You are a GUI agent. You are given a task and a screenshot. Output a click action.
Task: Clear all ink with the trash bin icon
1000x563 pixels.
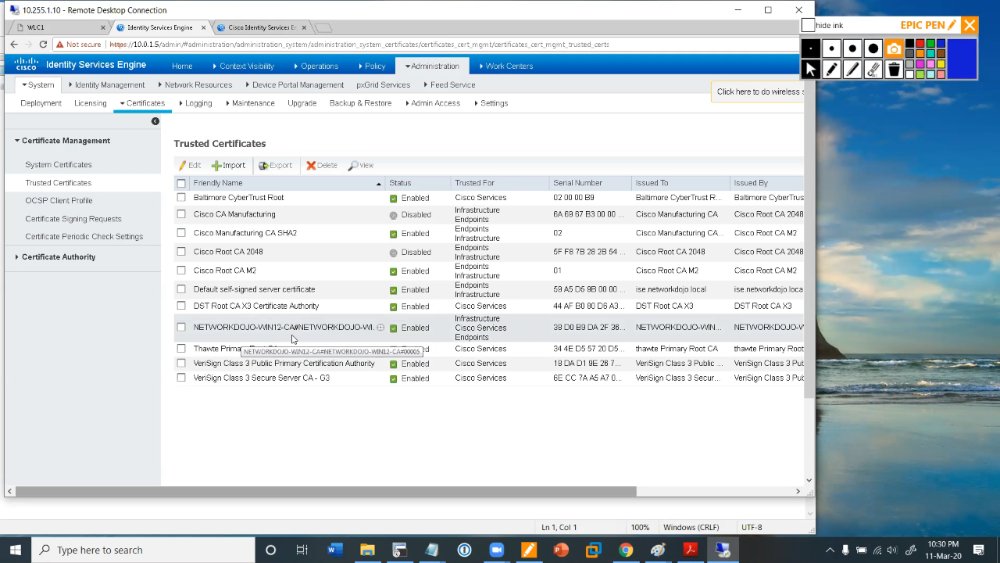(x=894, y=69)
